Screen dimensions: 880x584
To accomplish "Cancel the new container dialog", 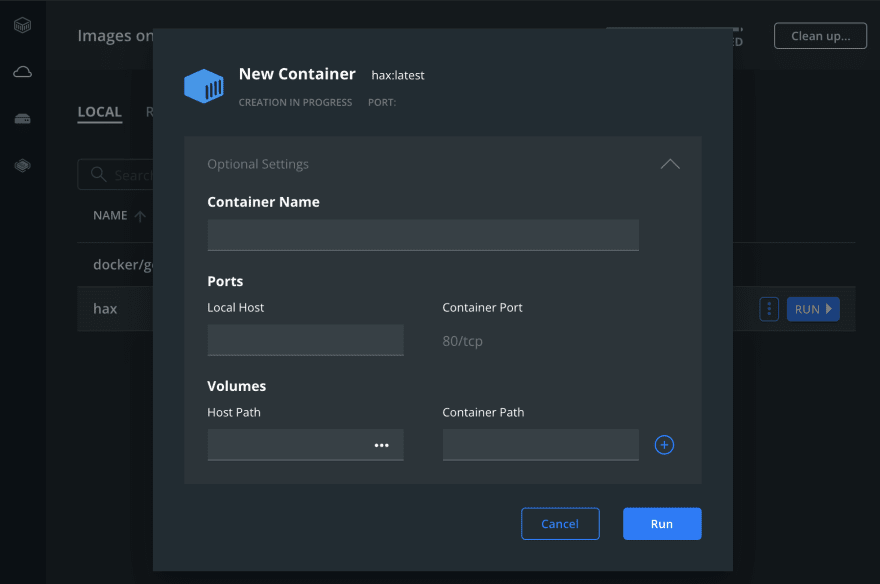I will [560, 524].
